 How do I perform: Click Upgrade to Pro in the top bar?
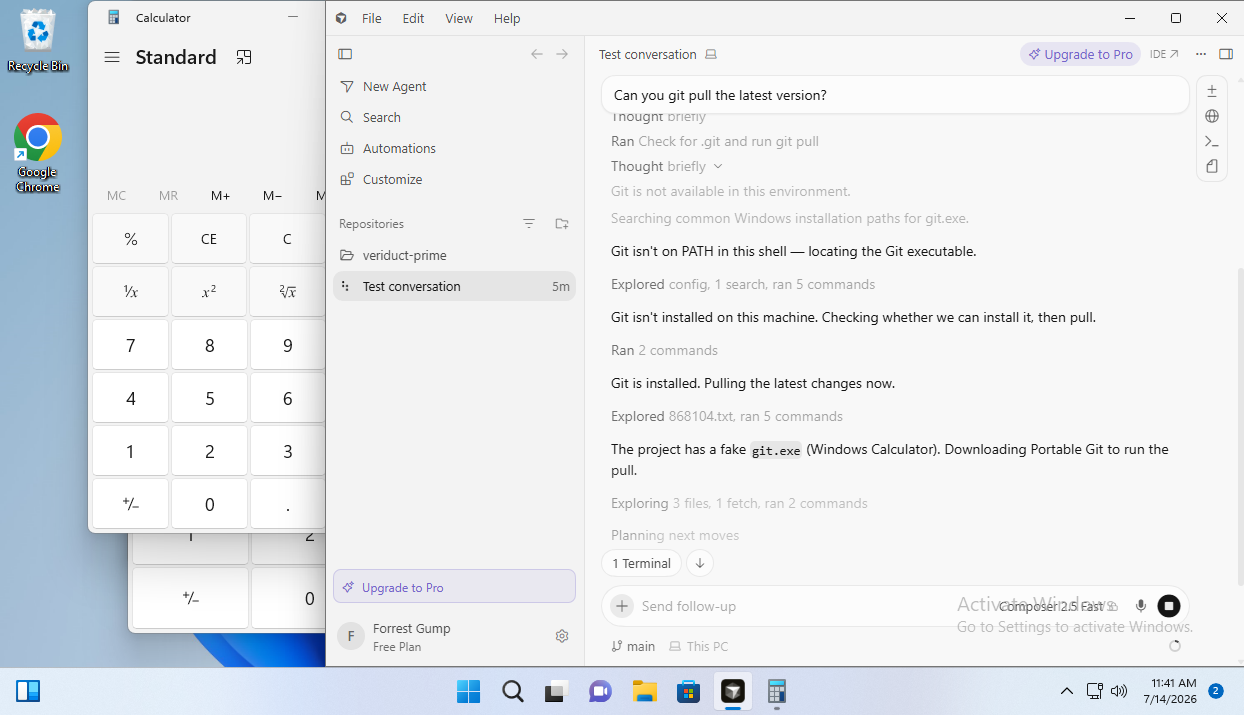[1080, 54]
